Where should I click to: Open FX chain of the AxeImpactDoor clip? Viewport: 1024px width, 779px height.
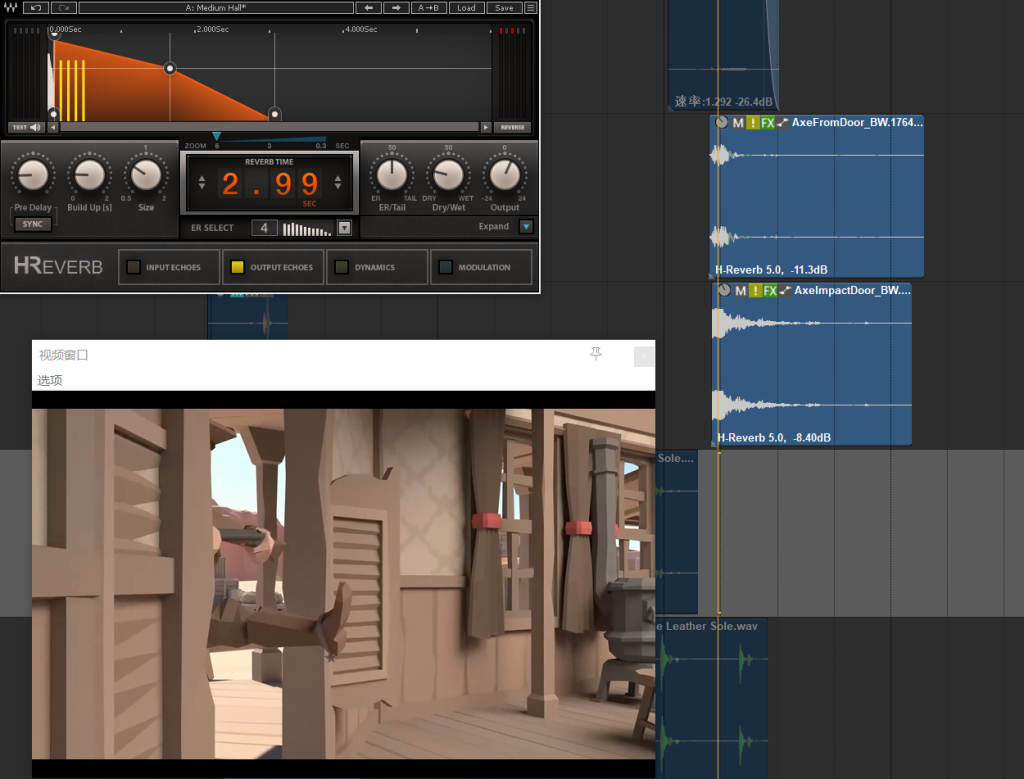tap(770, 291)
